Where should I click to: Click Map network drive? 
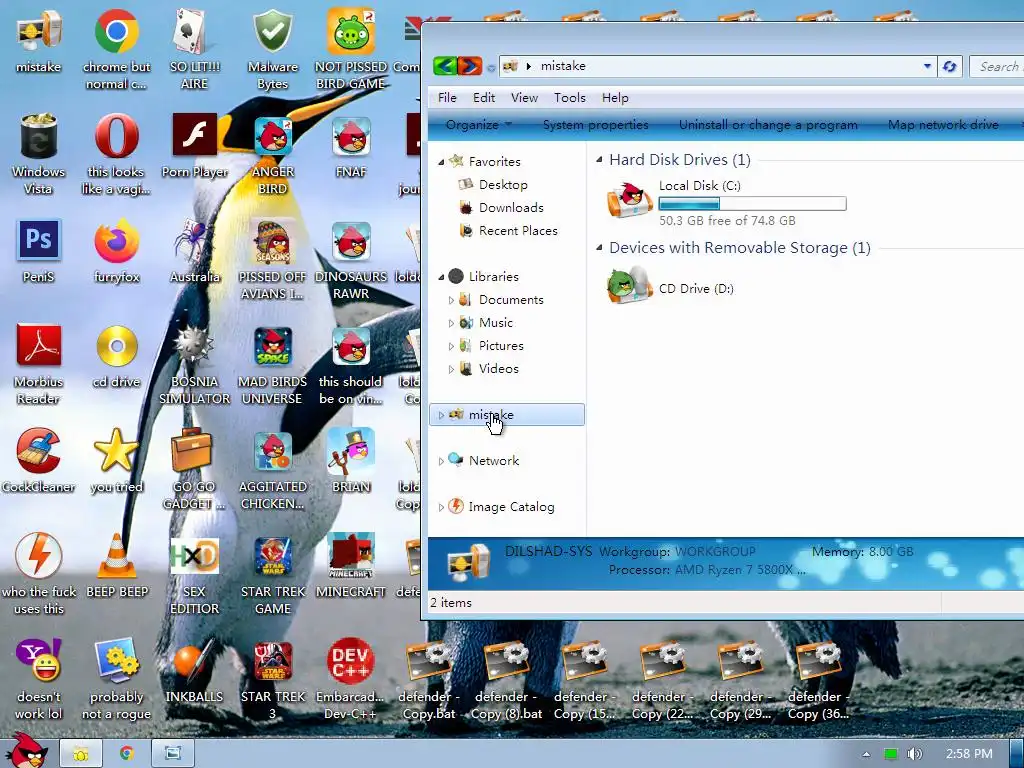(x=943, y=124)
